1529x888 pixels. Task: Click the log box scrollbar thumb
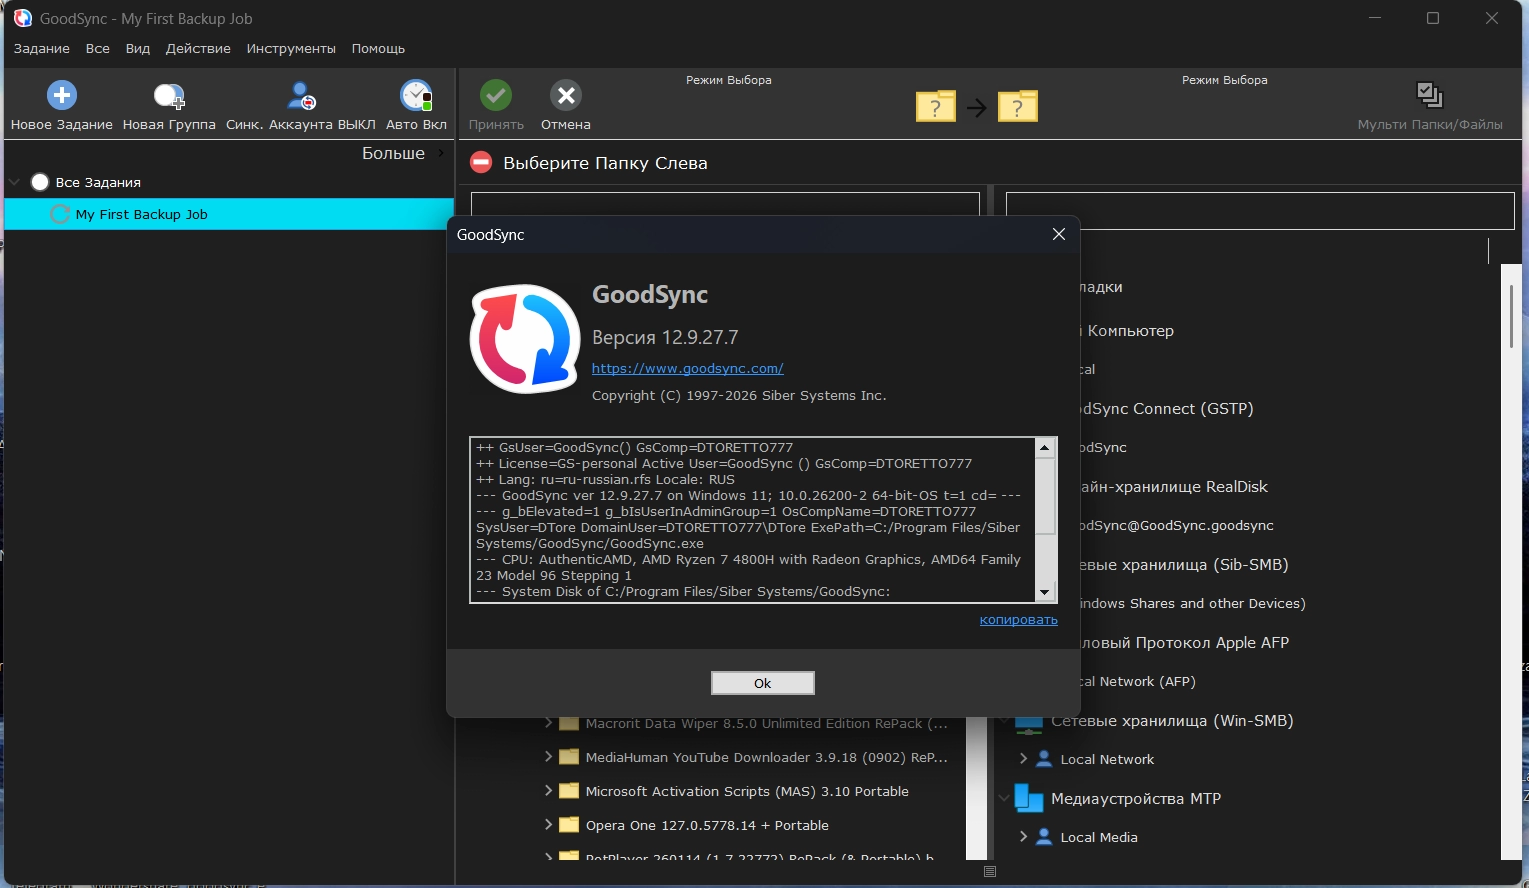1045,496
